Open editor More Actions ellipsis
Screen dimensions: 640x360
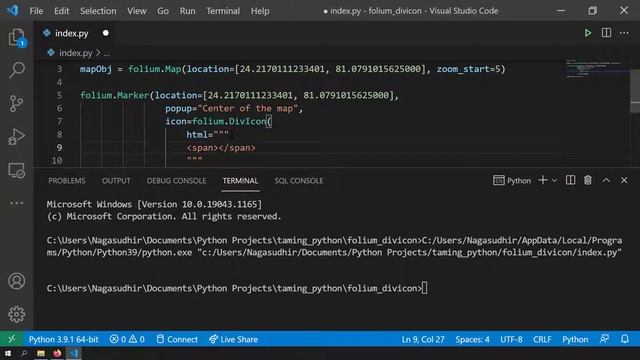pos(624,33)
